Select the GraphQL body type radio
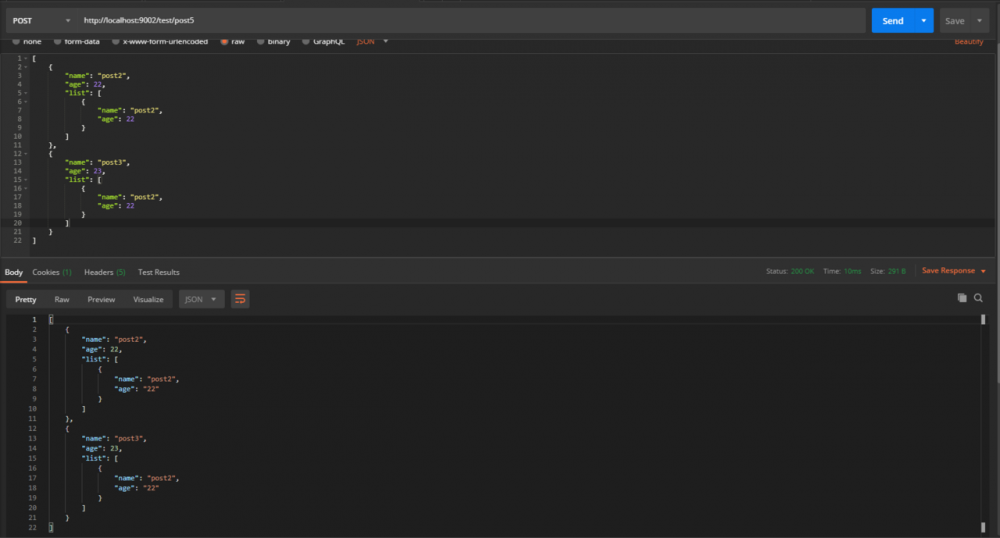This screenshot has width=1000, height=538. (305, 41)
